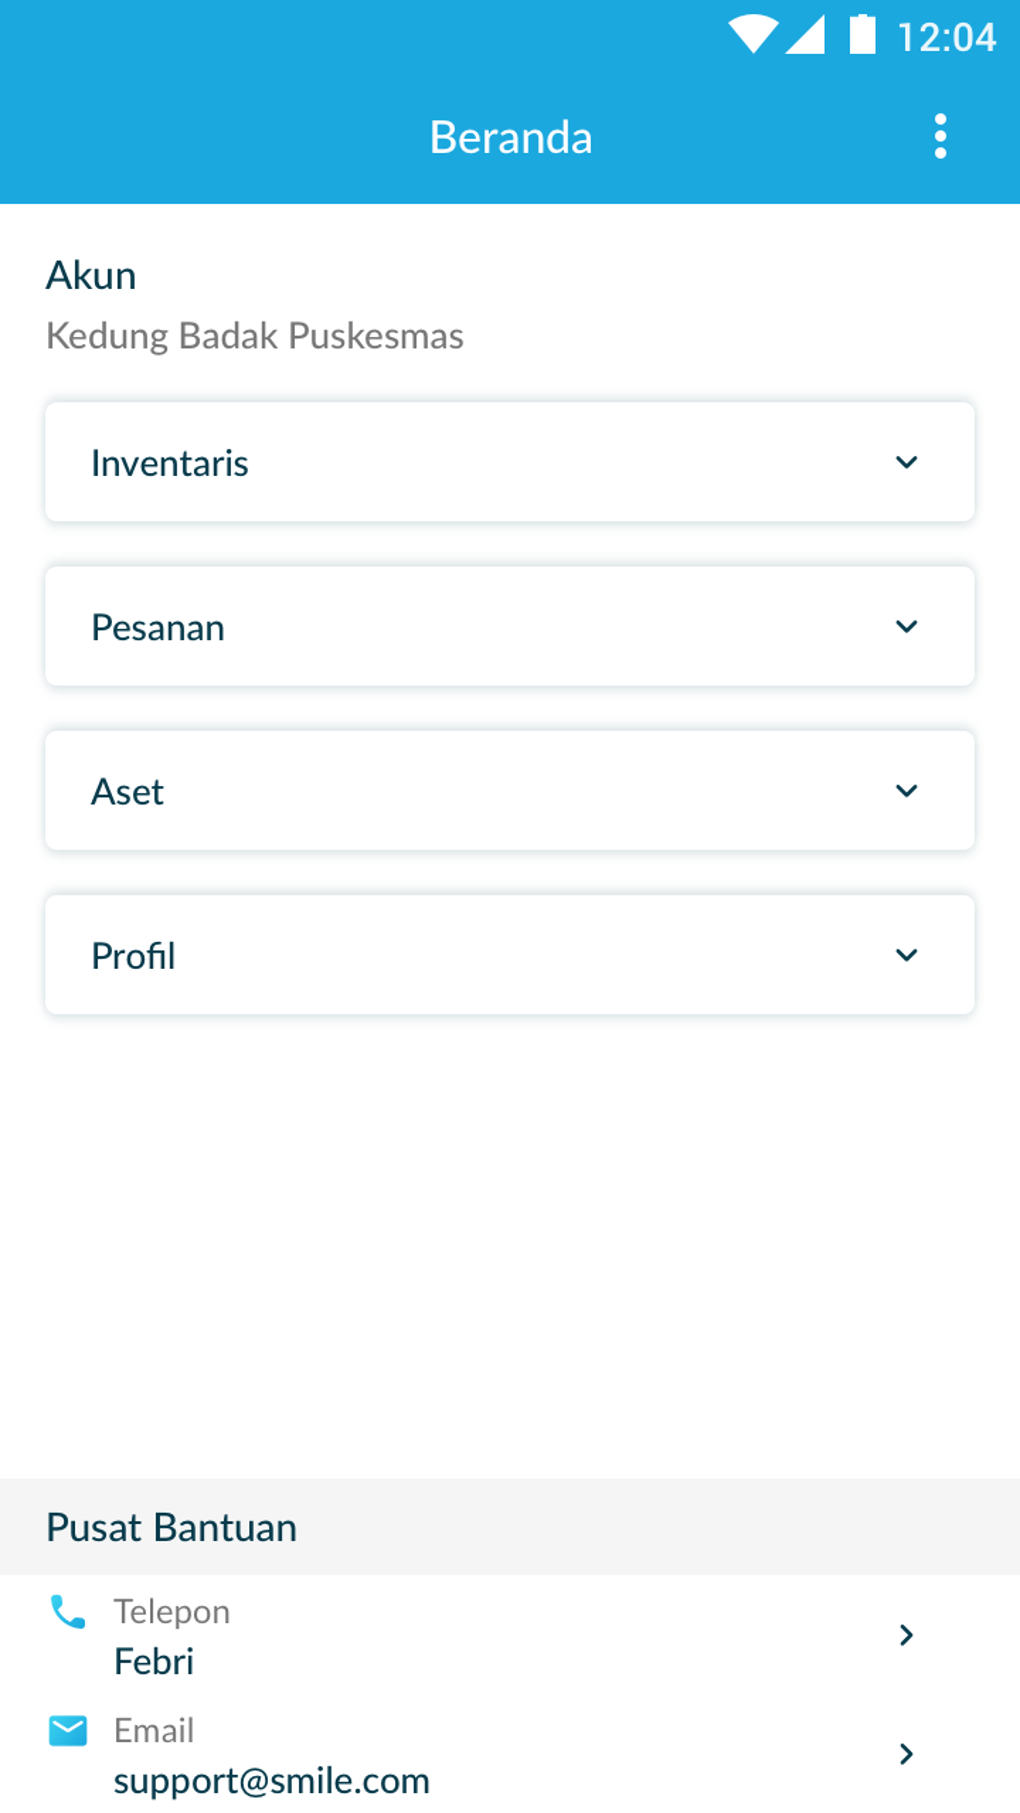Open support@smile.com email link
1020x1813 pixels.
pos(271,1780)
